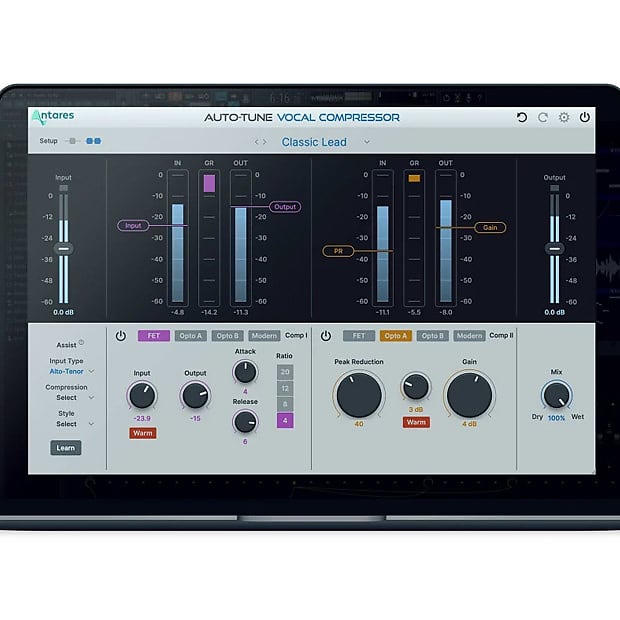Select Modern tab in Comp II
The image size is (620, 620).
469,336
